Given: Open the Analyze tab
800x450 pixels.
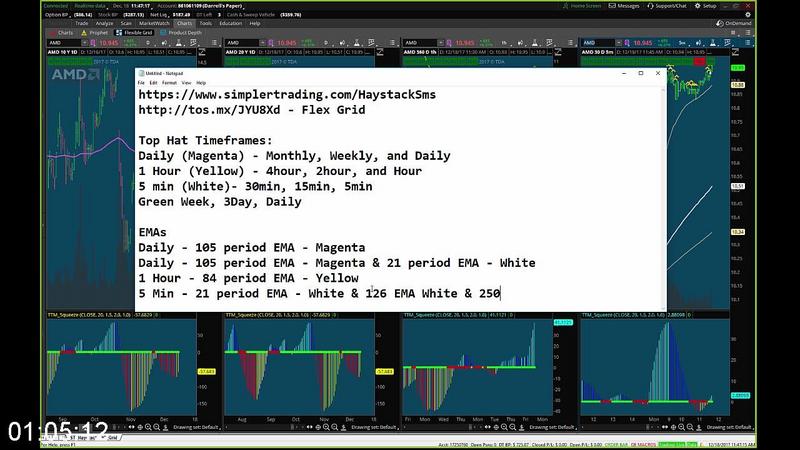Looking at the screenshot, I should (x=105, y=23).
